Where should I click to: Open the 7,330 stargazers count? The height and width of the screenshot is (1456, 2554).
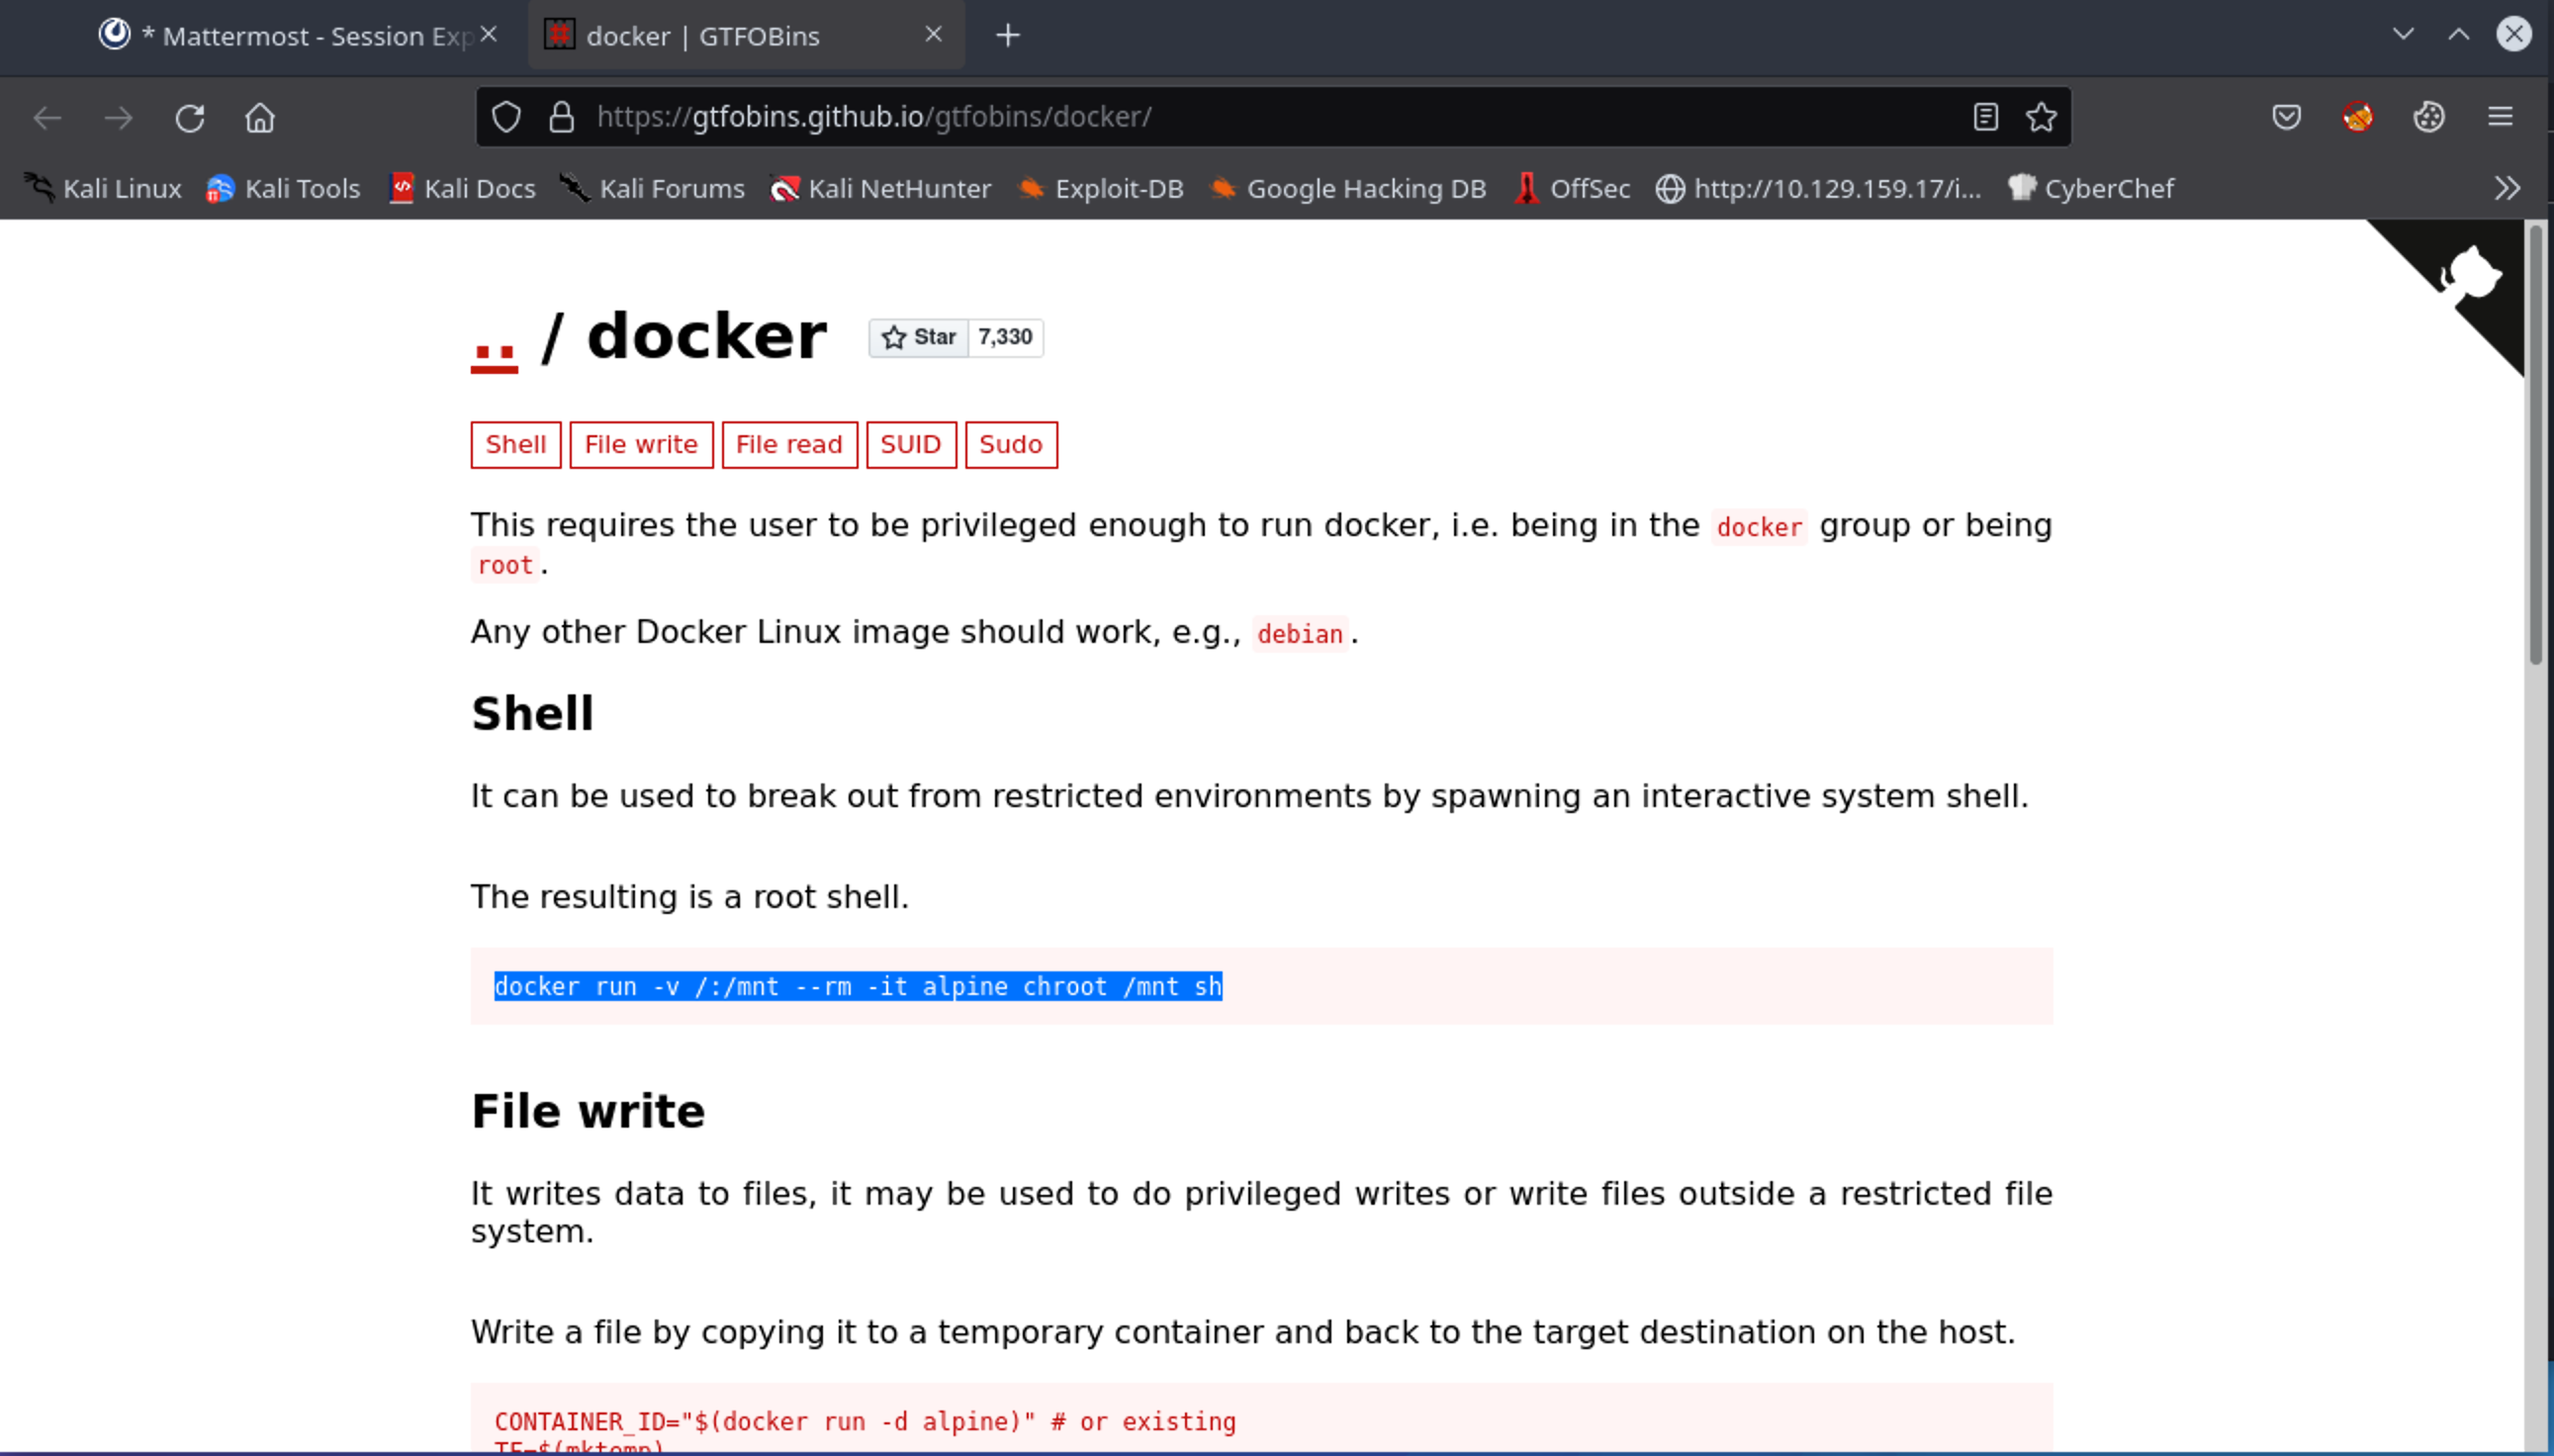click(x=1005, y=337)
